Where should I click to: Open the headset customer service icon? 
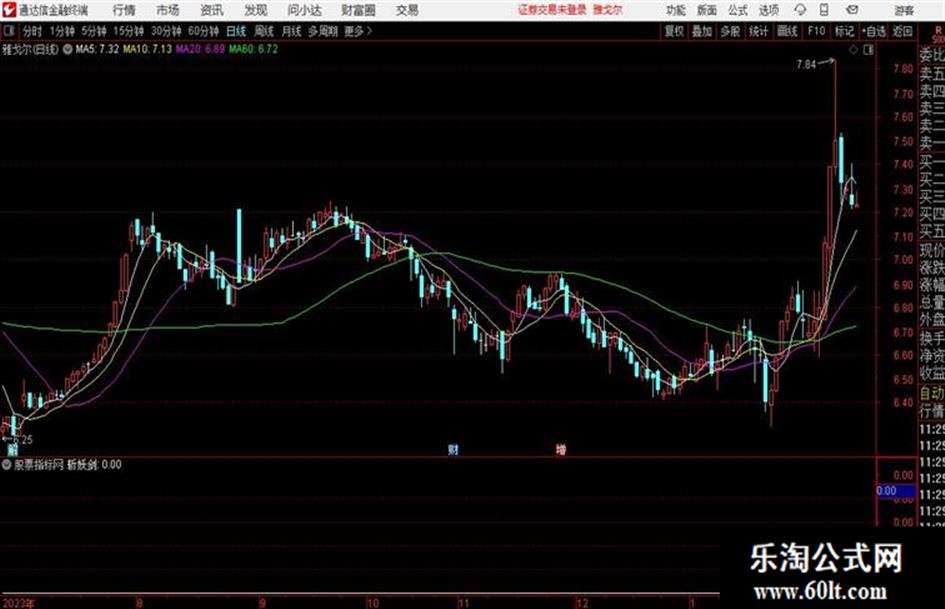tap(800, 10)
